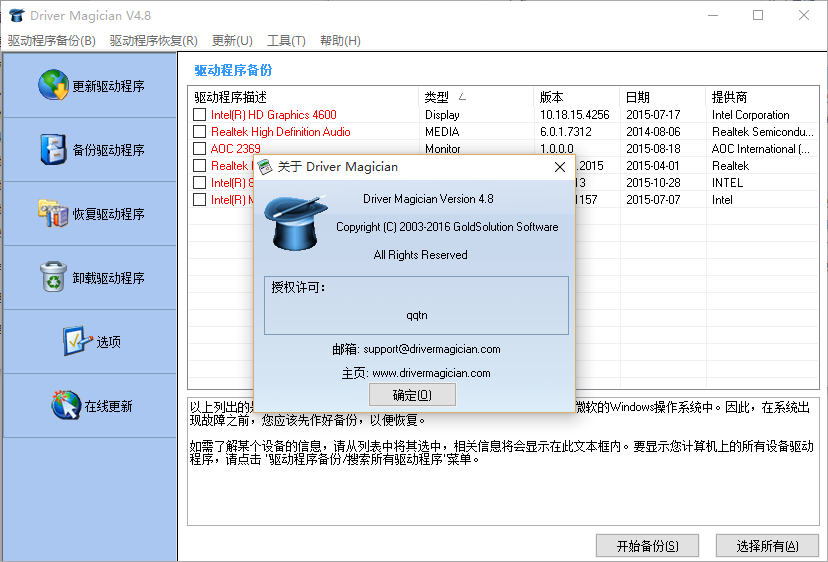Screen dimensions: 828x562
Task: Click the 在线更新 globe cursor icon
Action: (66, 406)
